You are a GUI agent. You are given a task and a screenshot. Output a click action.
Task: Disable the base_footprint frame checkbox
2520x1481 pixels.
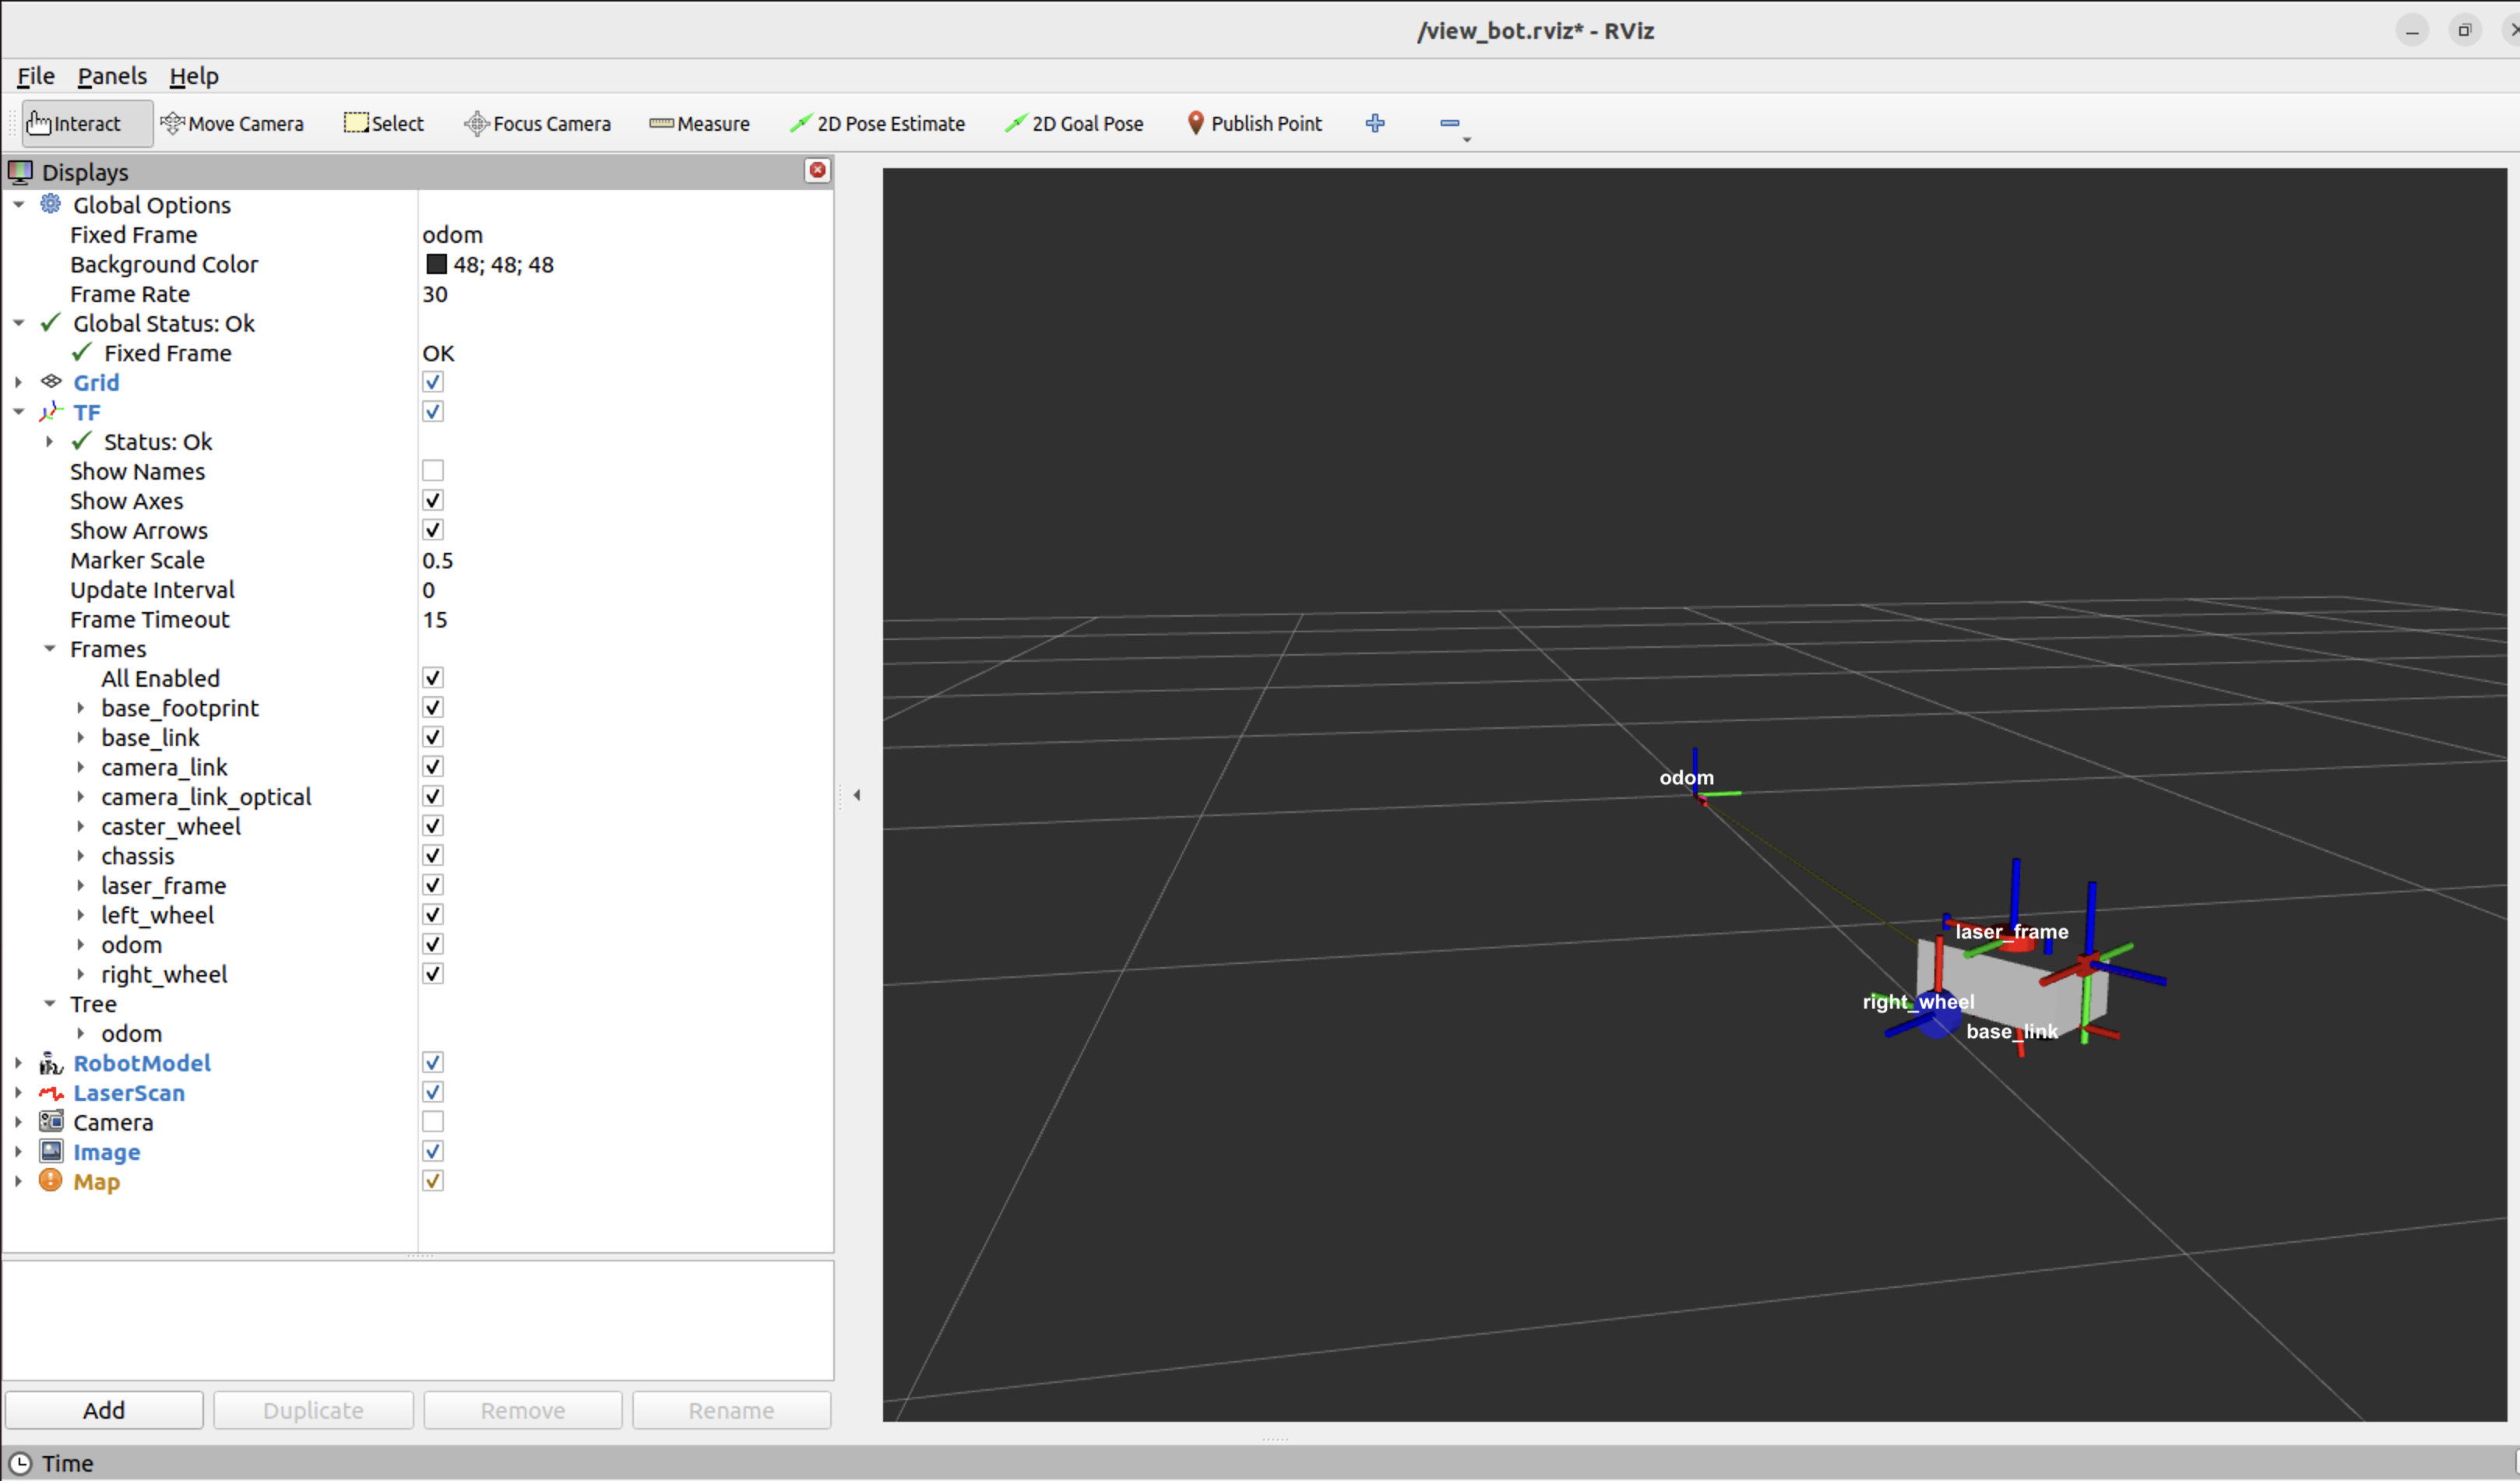click(x=433, y=708)
